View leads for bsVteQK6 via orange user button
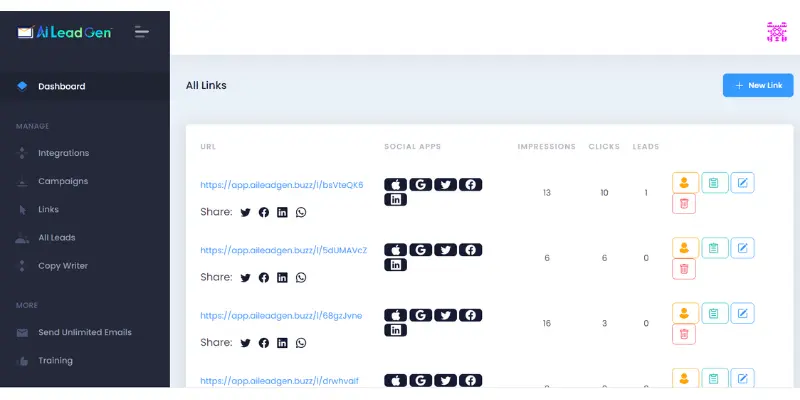 685,183
